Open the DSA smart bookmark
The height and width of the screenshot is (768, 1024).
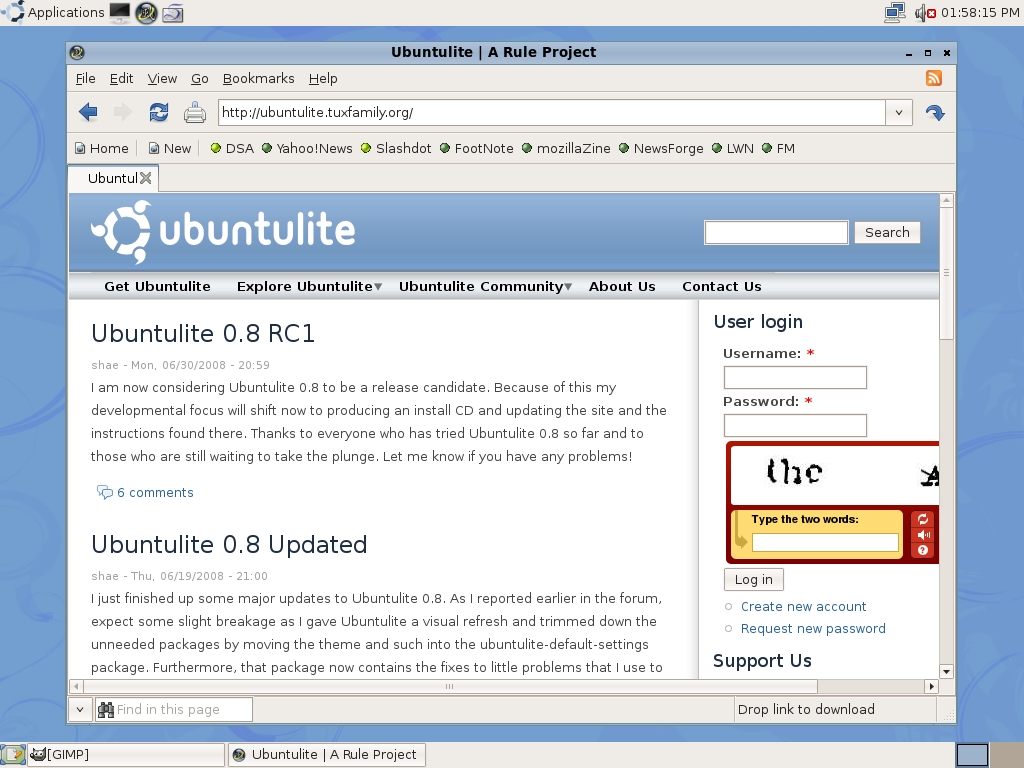(232, 148)
